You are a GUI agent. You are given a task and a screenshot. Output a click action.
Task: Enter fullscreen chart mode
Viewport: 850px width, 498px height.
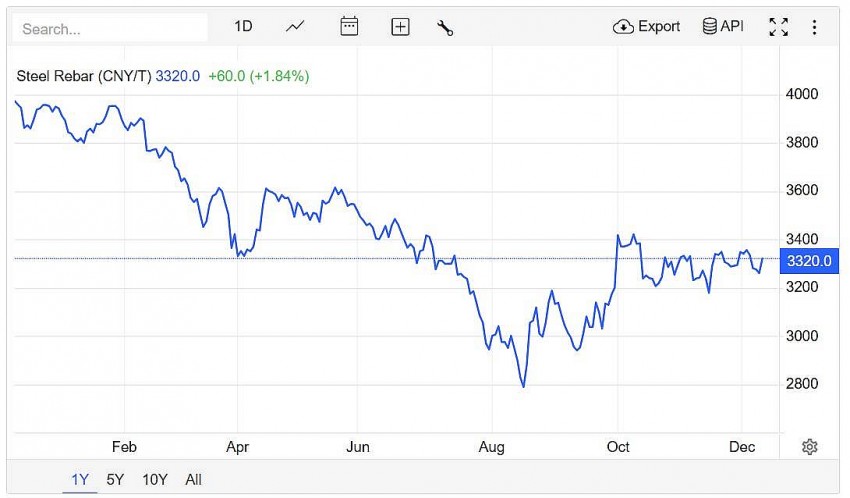coord(778,27)
